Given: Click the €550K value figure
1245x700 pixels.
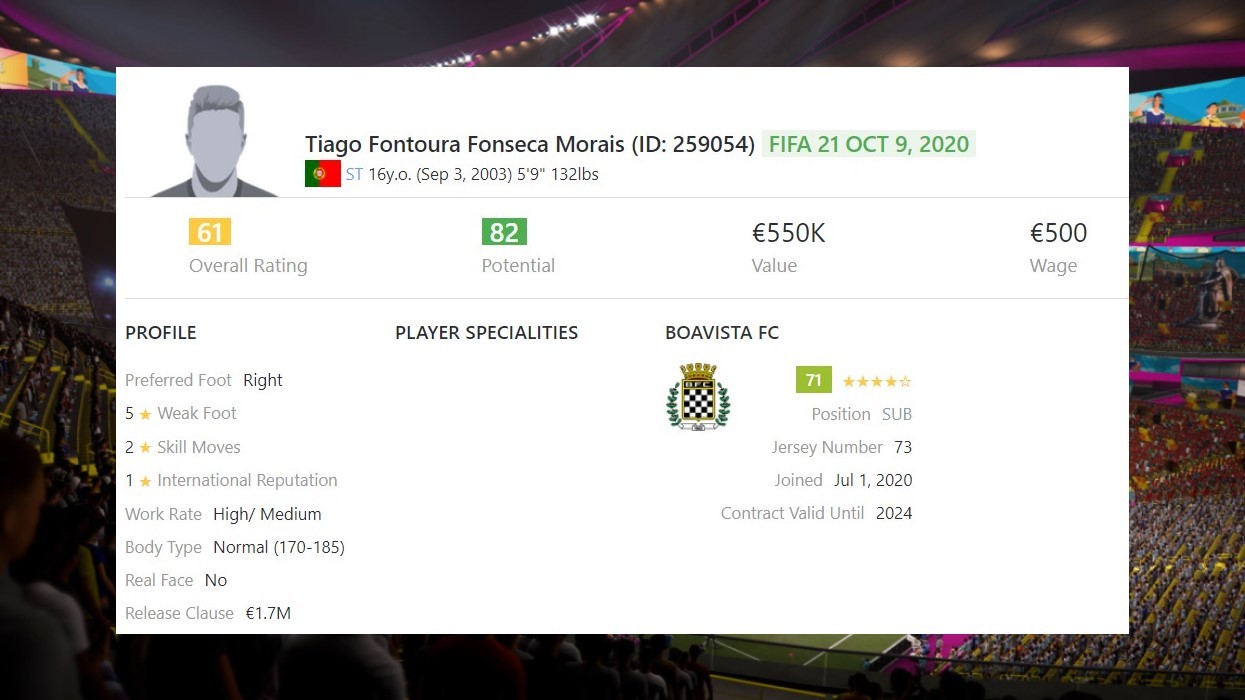Looking at the screenshot, I should click(789, 233).
